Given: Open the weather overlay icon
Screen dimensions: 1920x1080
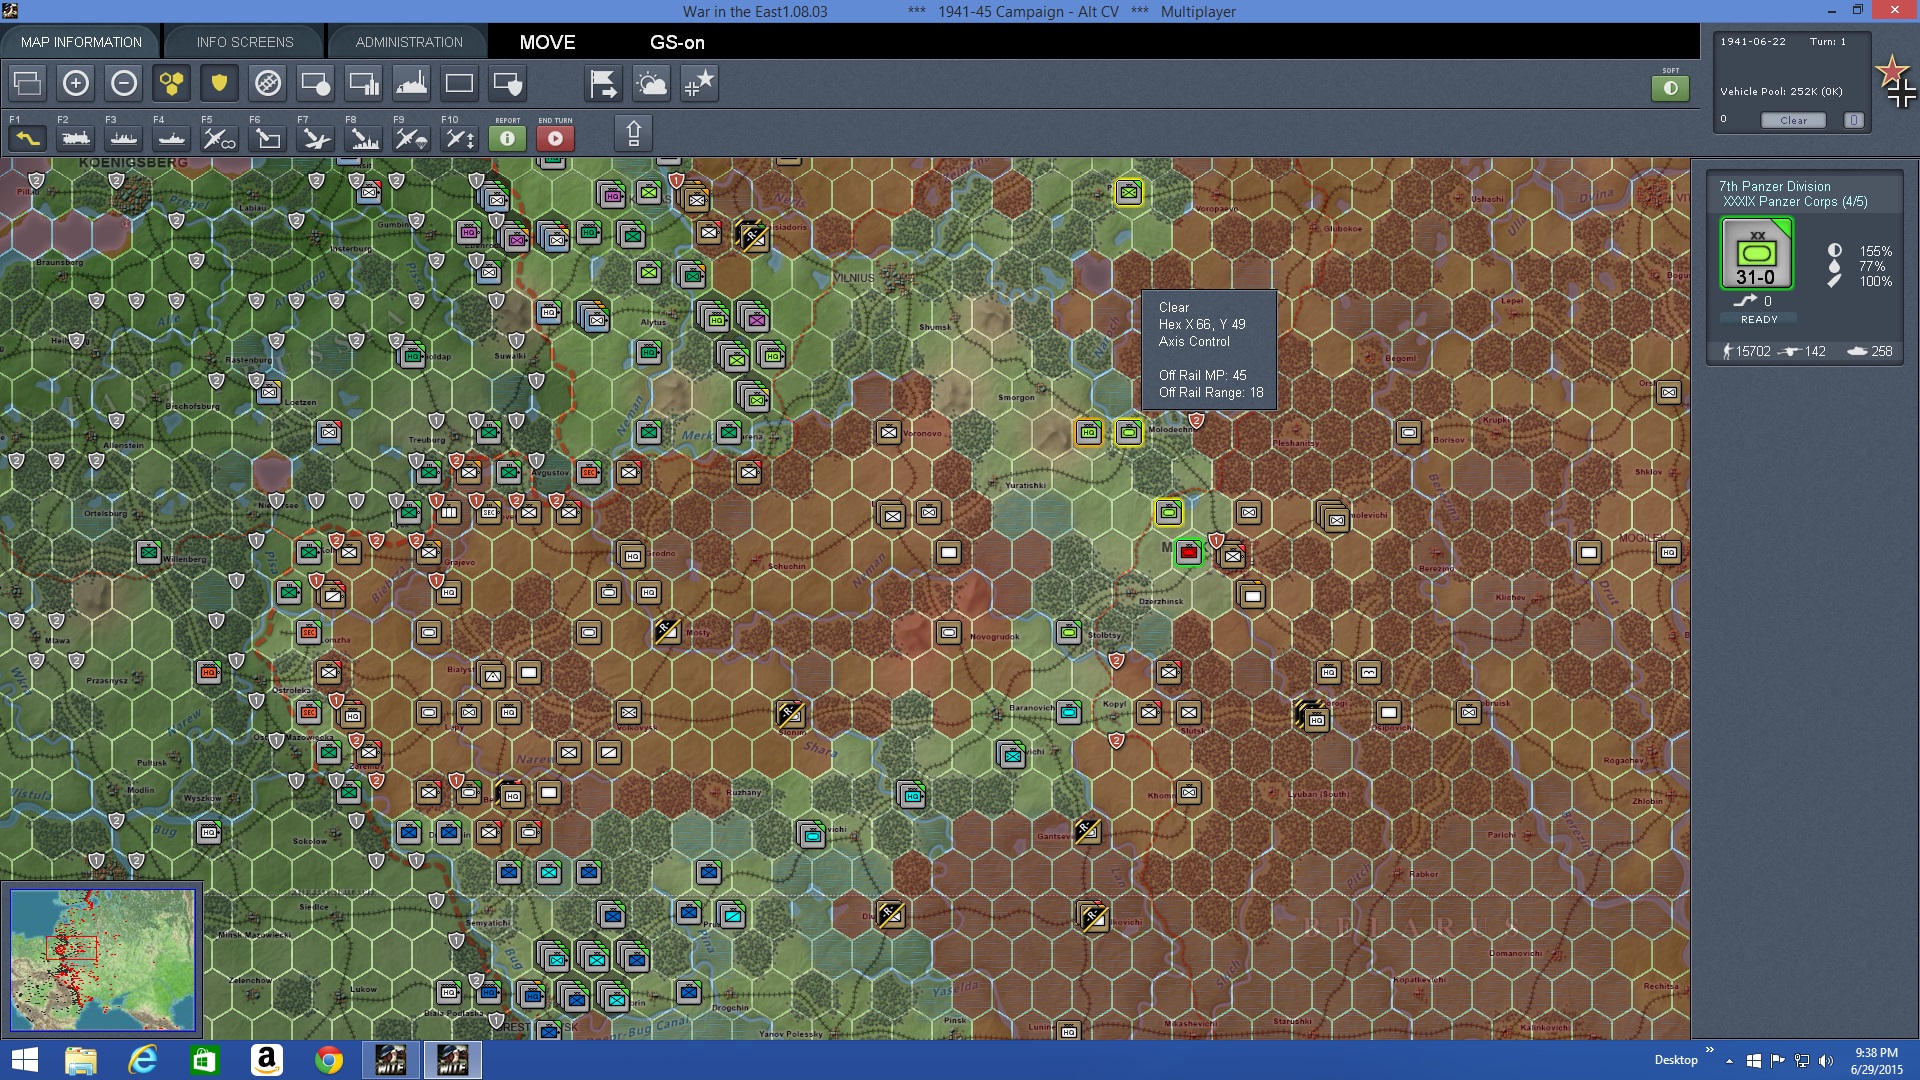Looking at the screenshot, I should (x=651, y=83).
